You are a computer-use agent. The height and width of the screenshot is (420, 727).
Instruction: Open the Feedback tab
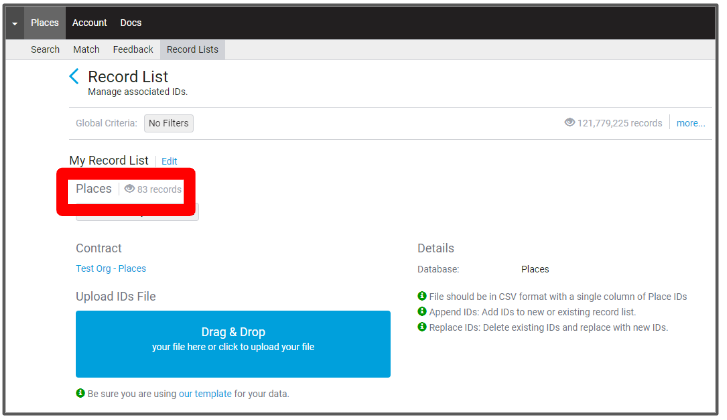(x=133, y=49)
